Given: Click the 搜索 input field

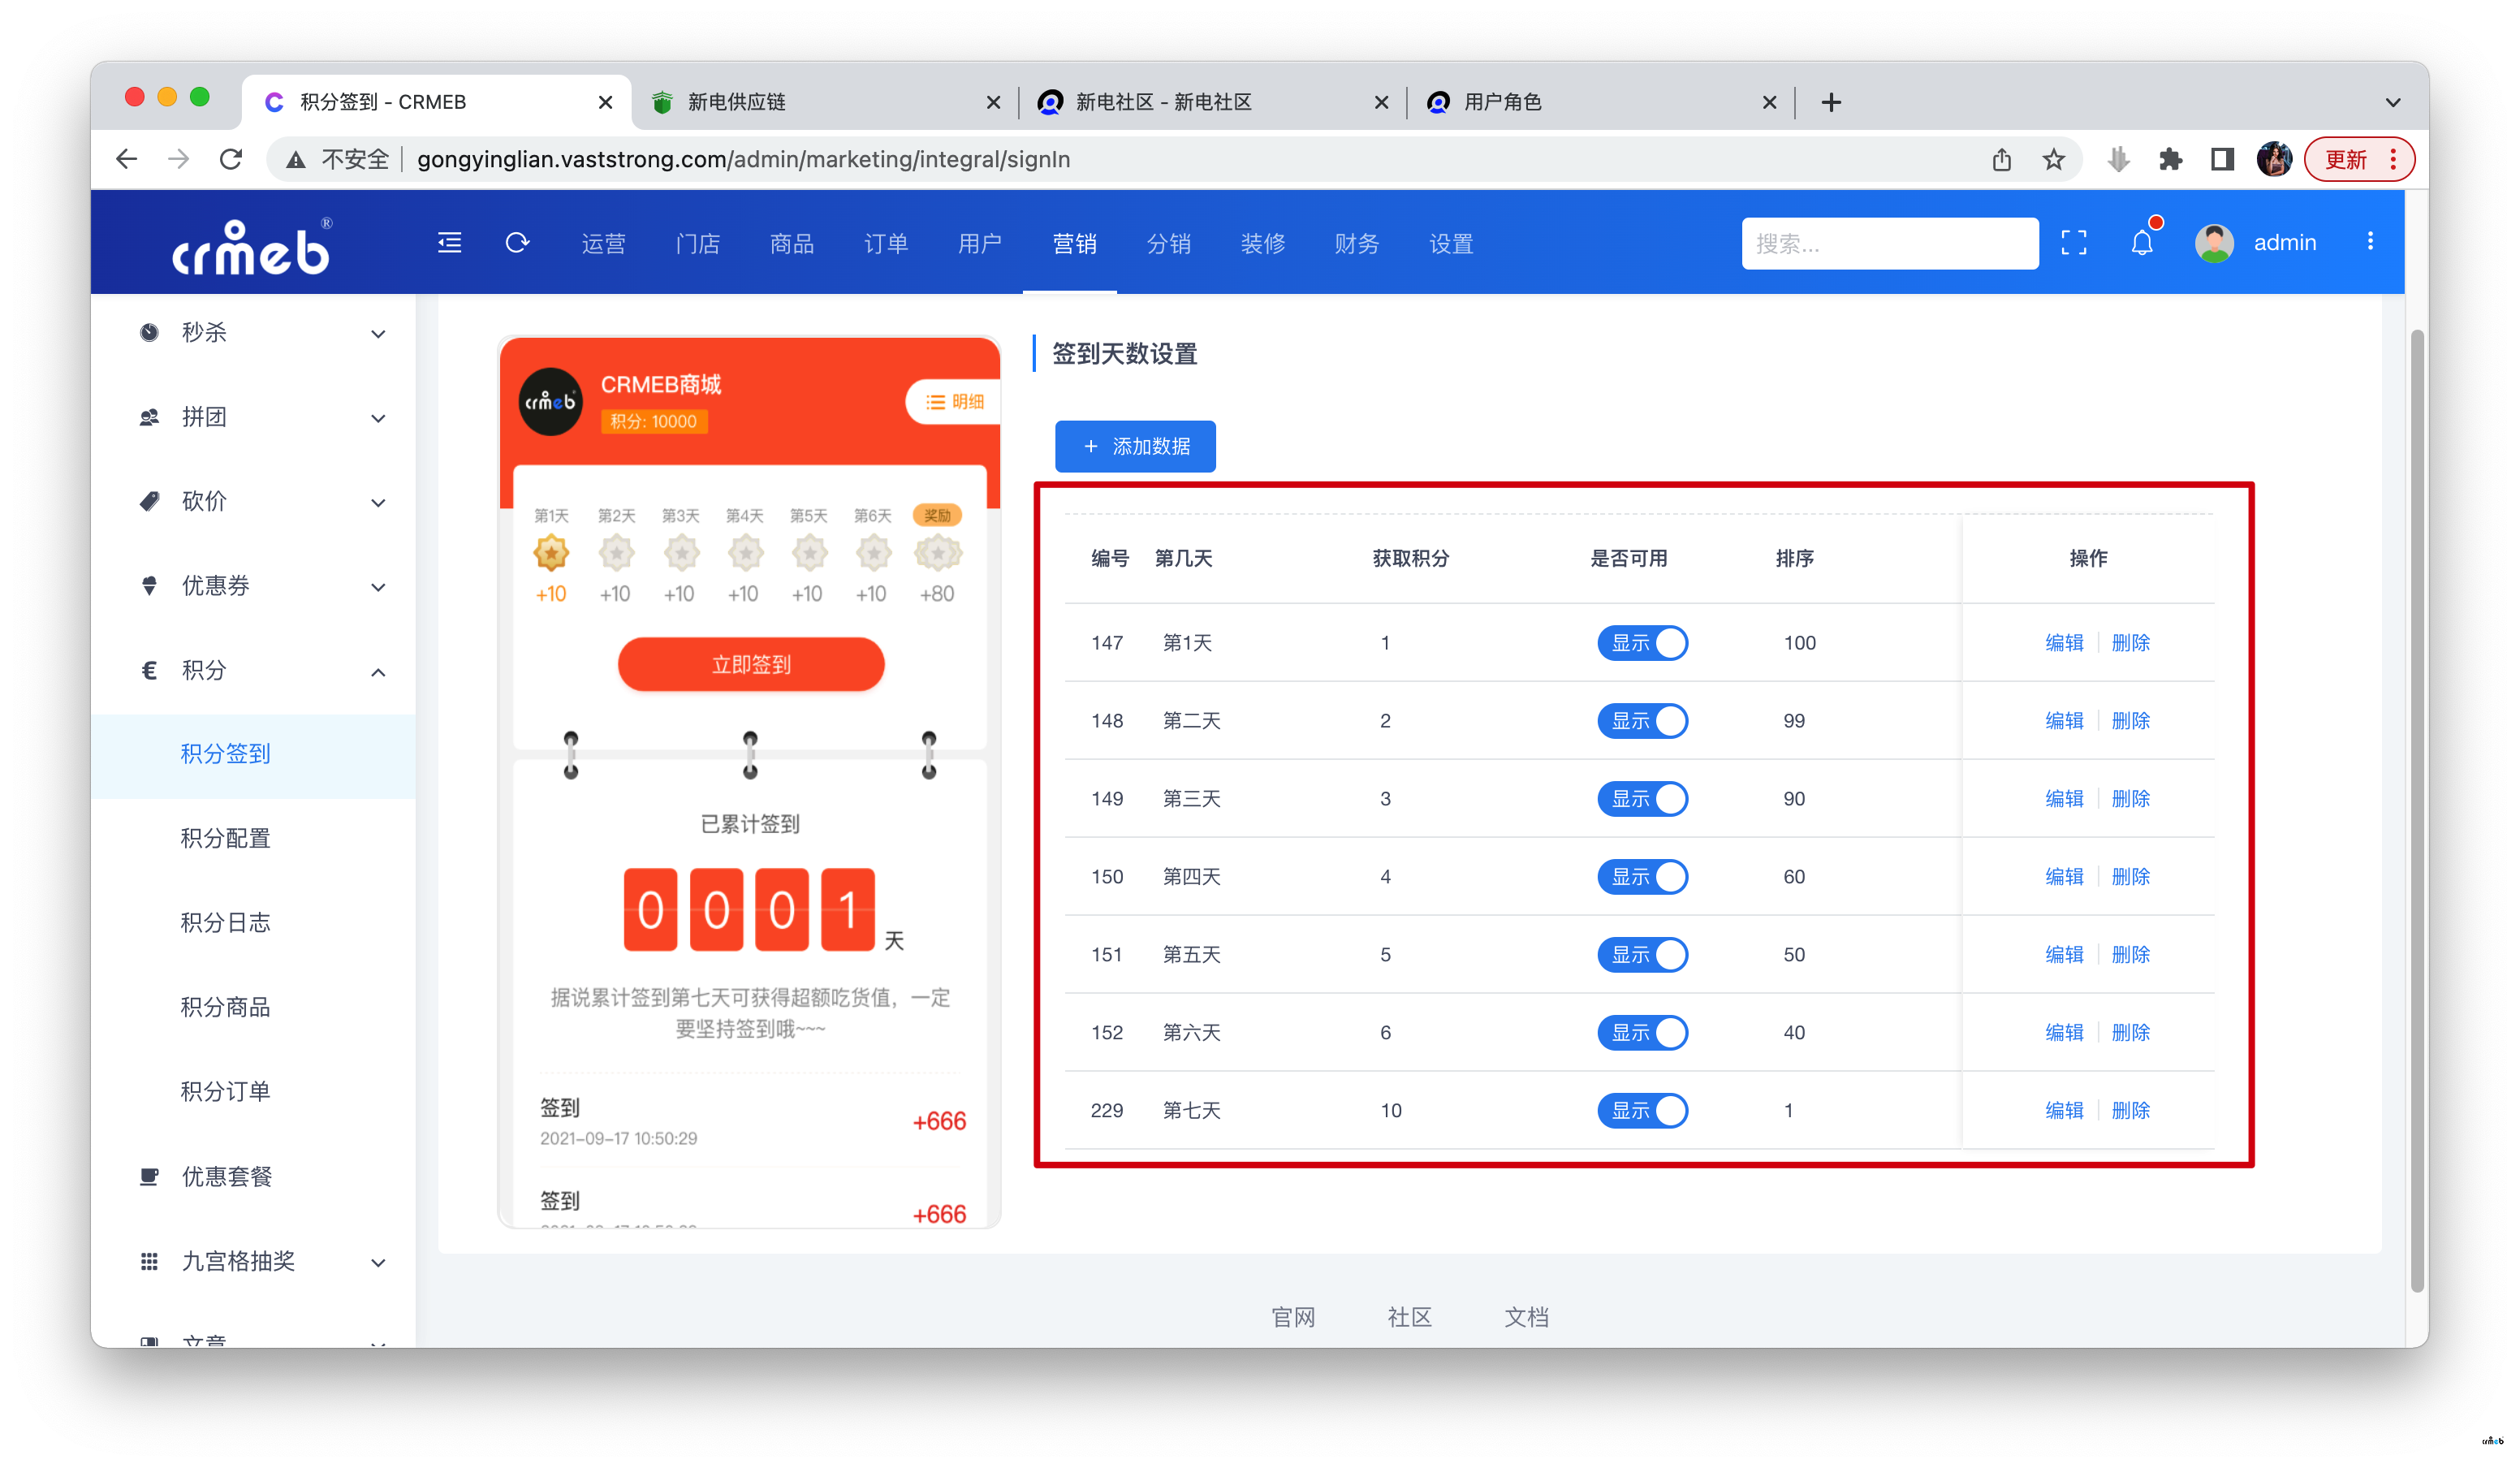Looking at the screenshot, I should [x=1889, y=243].
